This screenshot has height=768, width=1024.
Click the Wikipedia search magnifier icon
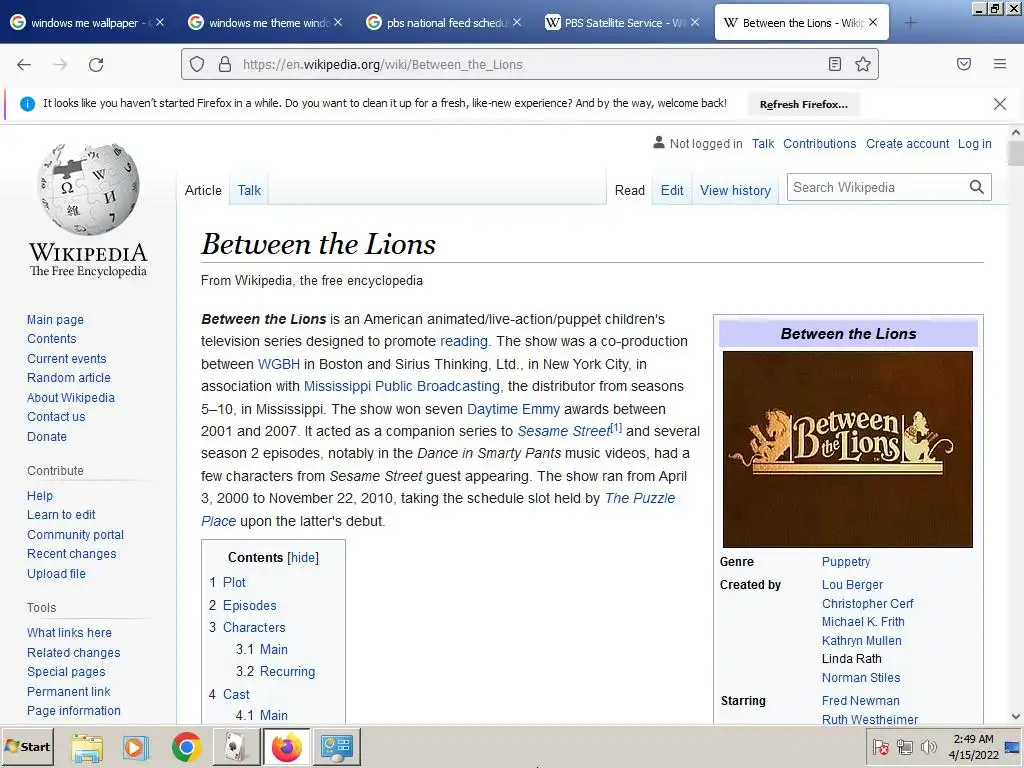click(976, 187)
